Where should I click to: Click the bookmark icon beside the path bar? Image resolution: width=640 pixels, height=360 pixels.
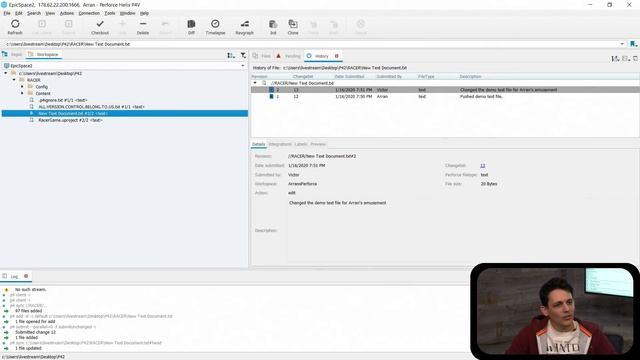pyautogui.click(x=633, y=44)
